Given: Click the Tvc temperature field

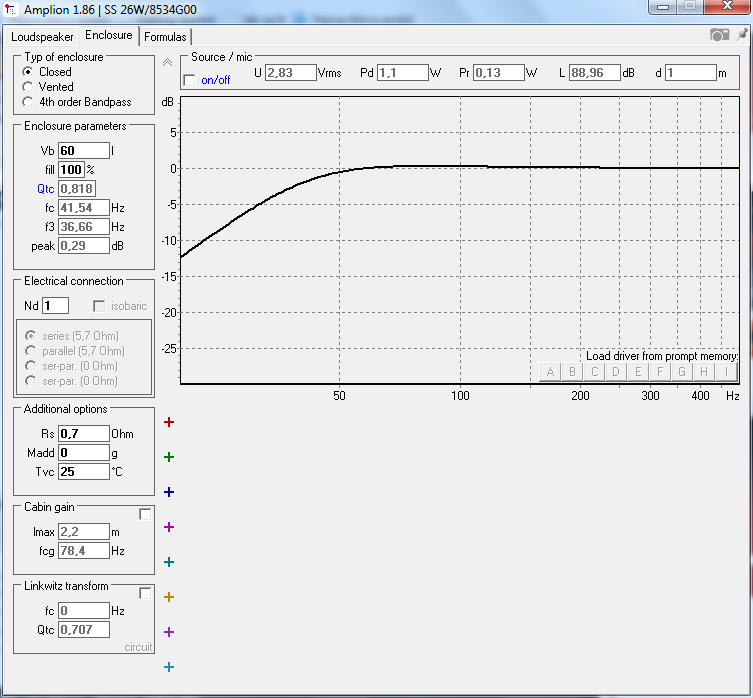Looking at the screenshot, I should click(84, 472).
